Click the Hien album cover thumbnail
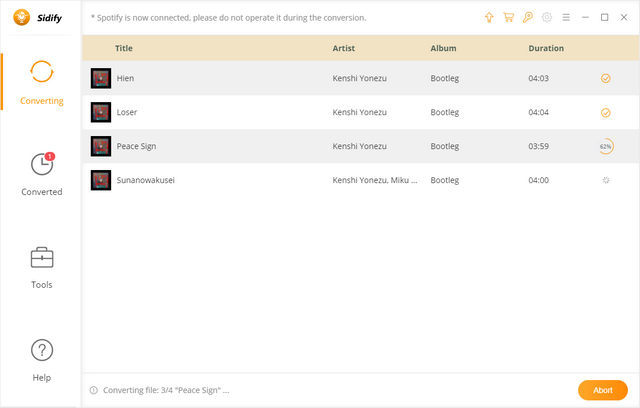640x408 pixels. (101, 78)
